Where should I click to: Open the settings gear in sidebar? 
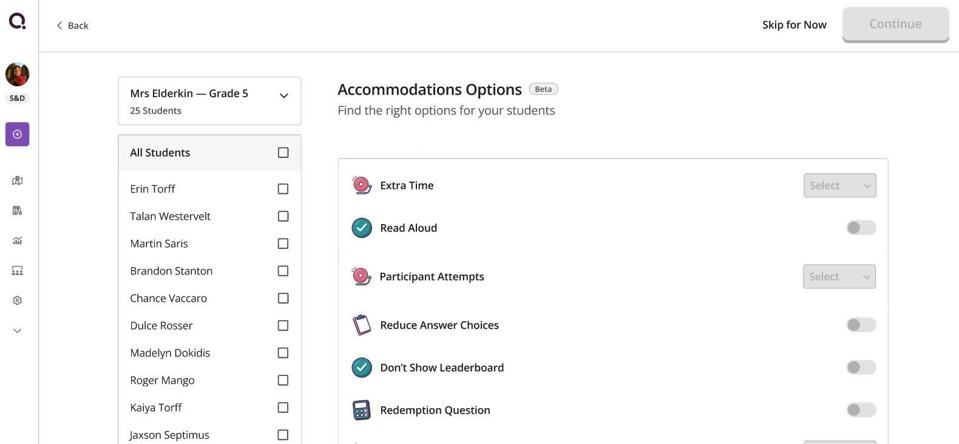(x=17, y=300)
